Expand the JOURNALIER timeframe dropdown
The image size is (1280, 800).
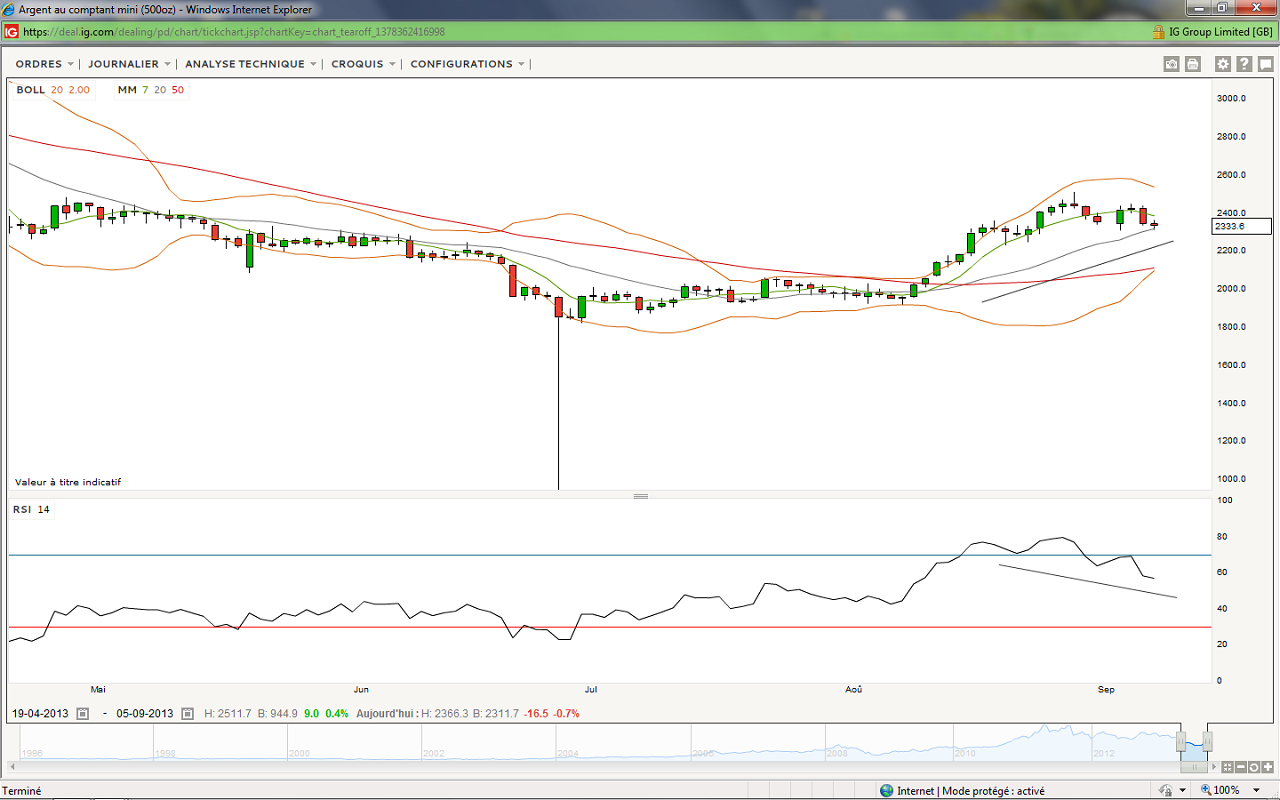[x=130, y=64]
